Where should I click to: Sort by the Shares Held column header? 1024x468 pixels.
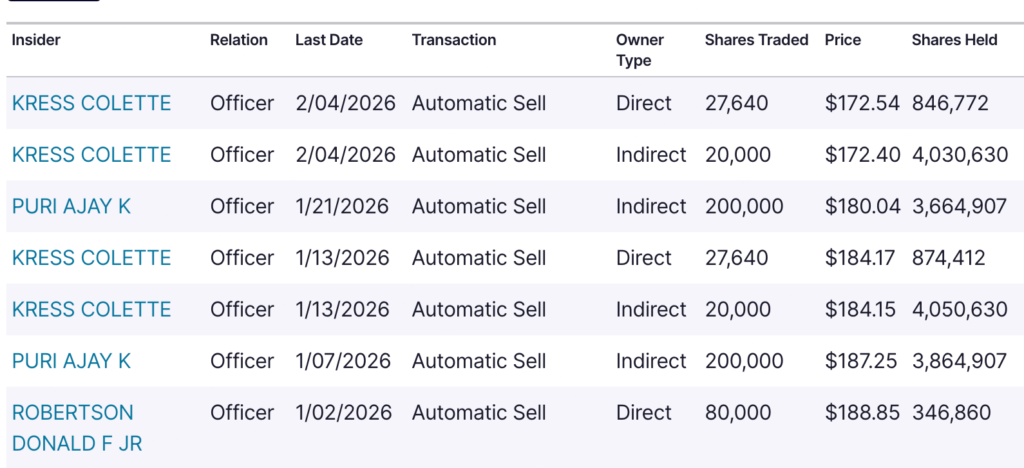955,40
